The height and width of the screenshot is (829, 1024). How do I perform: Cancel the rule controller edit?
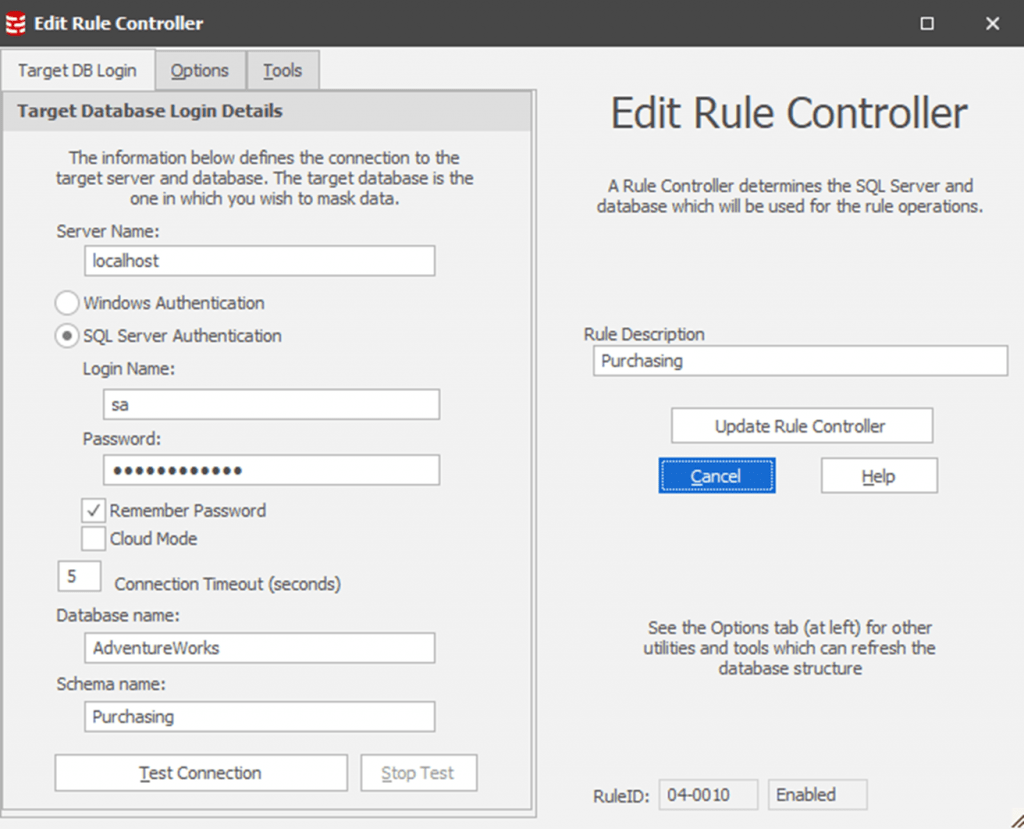(716, 475)
